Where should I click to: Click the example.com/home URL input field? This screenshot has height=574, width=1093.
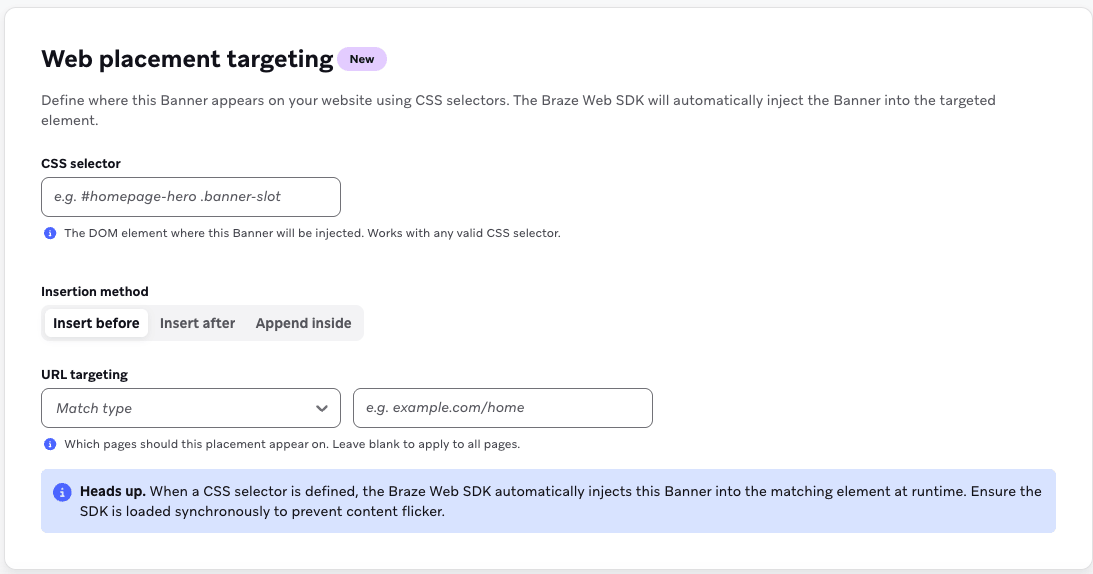503,408
